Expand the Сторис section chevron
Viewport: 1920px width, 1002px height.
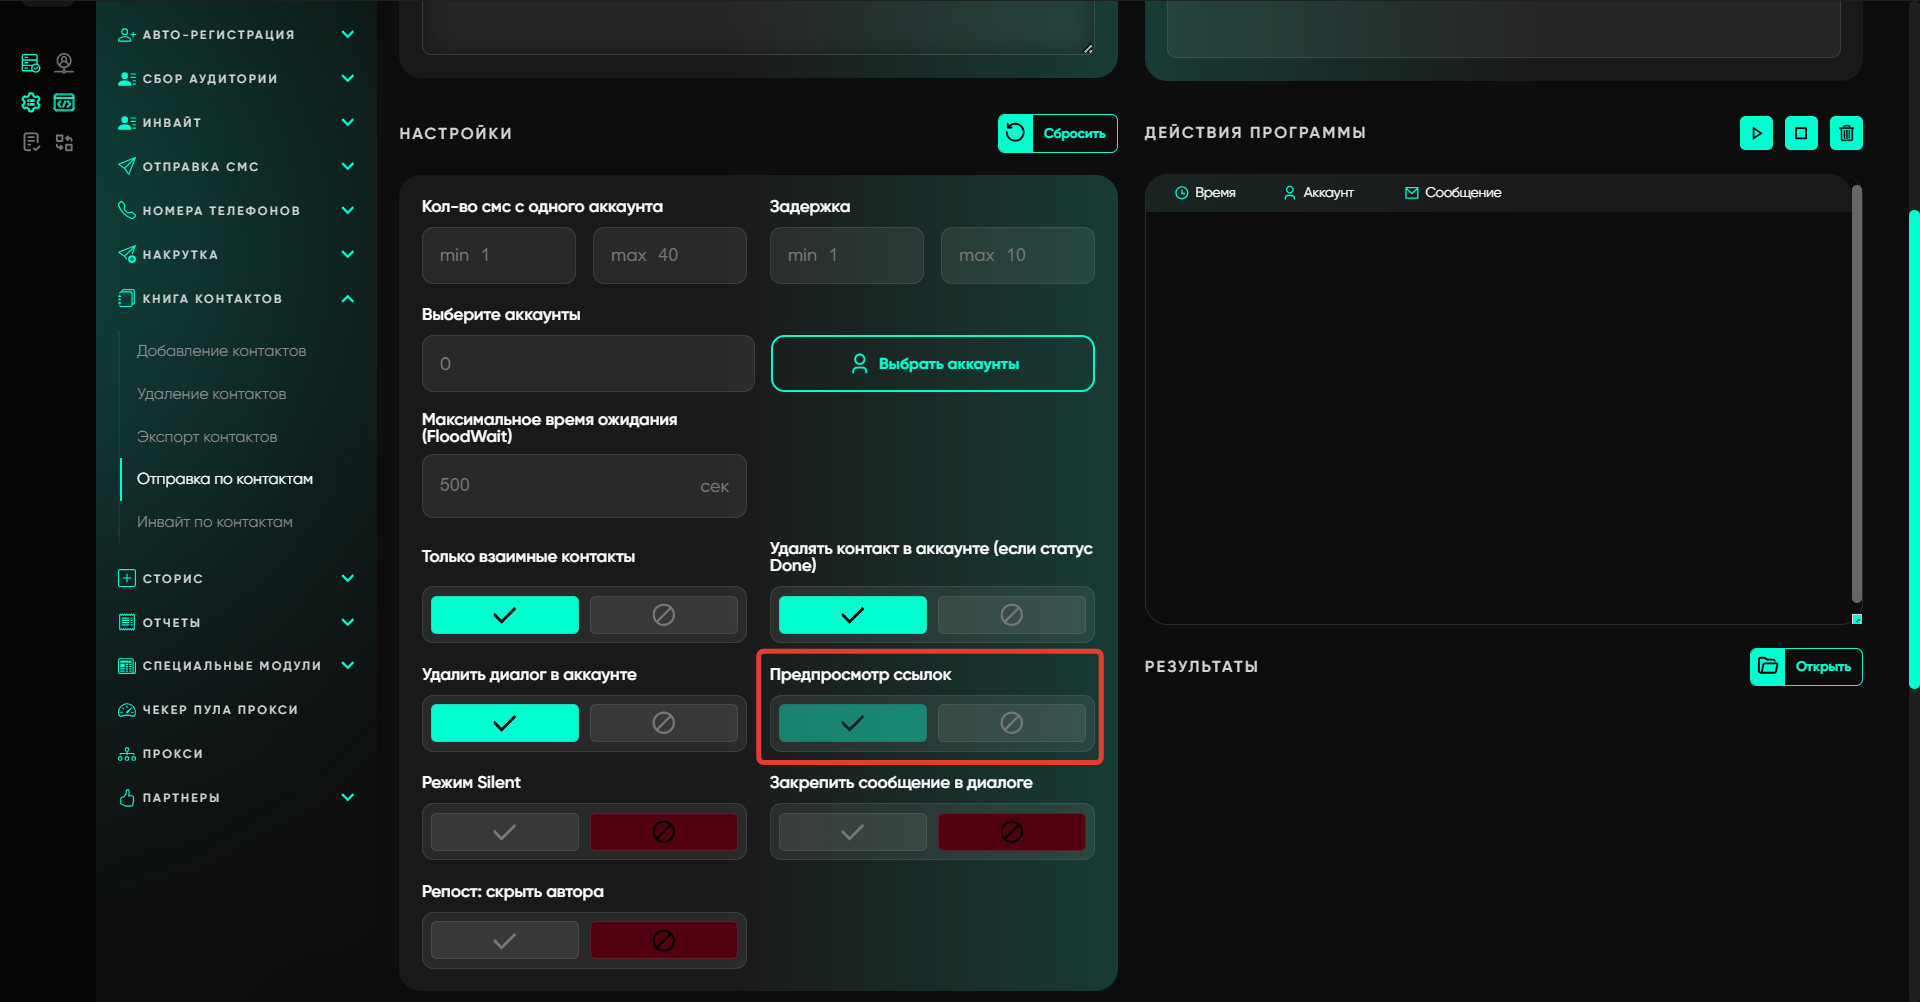point(347,578)
